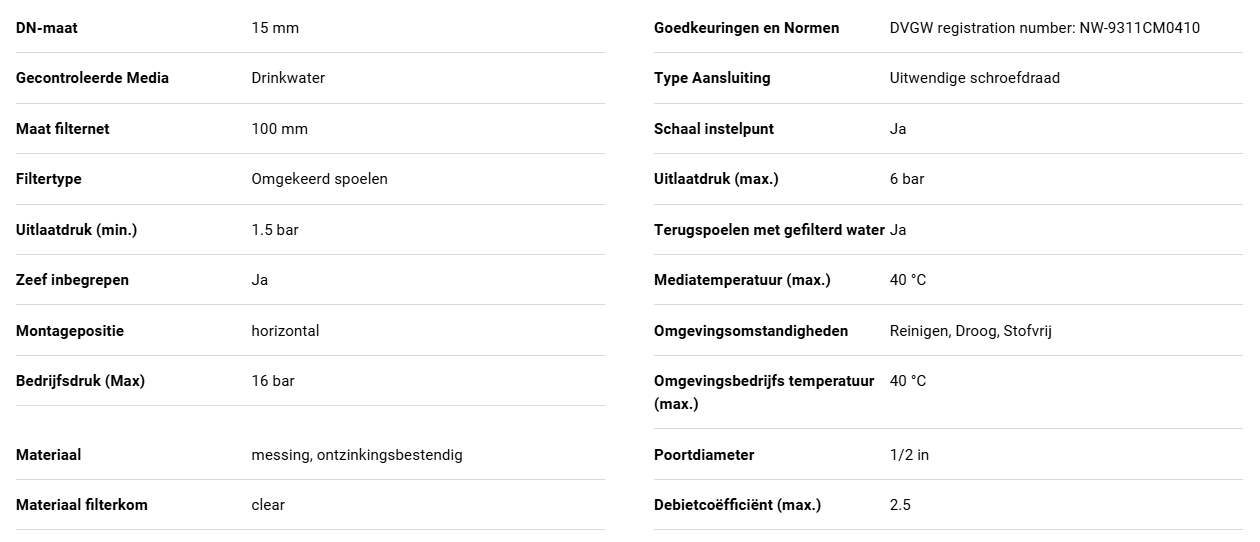Click Terugspoelen met gefilterd water label

769,230
